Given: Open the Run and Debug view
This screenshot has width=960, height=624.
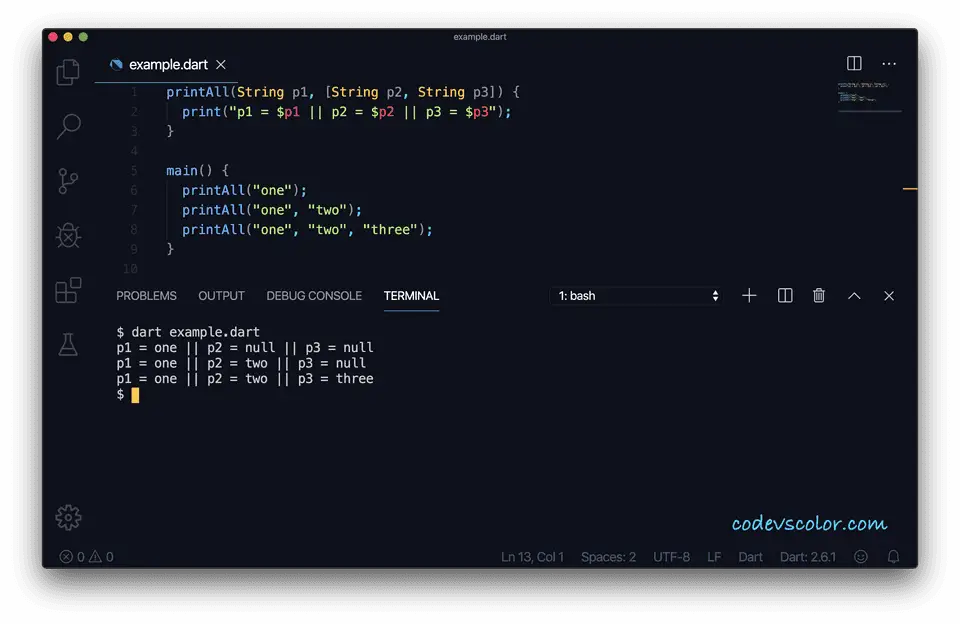Looking at the screenshot, I should pos(68,236).
